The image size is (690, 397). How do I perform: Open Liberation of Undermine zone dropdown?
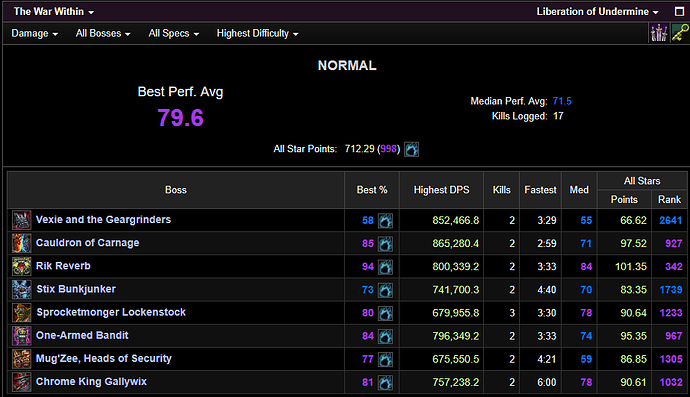pyautogui.click(x=597, y=11)
